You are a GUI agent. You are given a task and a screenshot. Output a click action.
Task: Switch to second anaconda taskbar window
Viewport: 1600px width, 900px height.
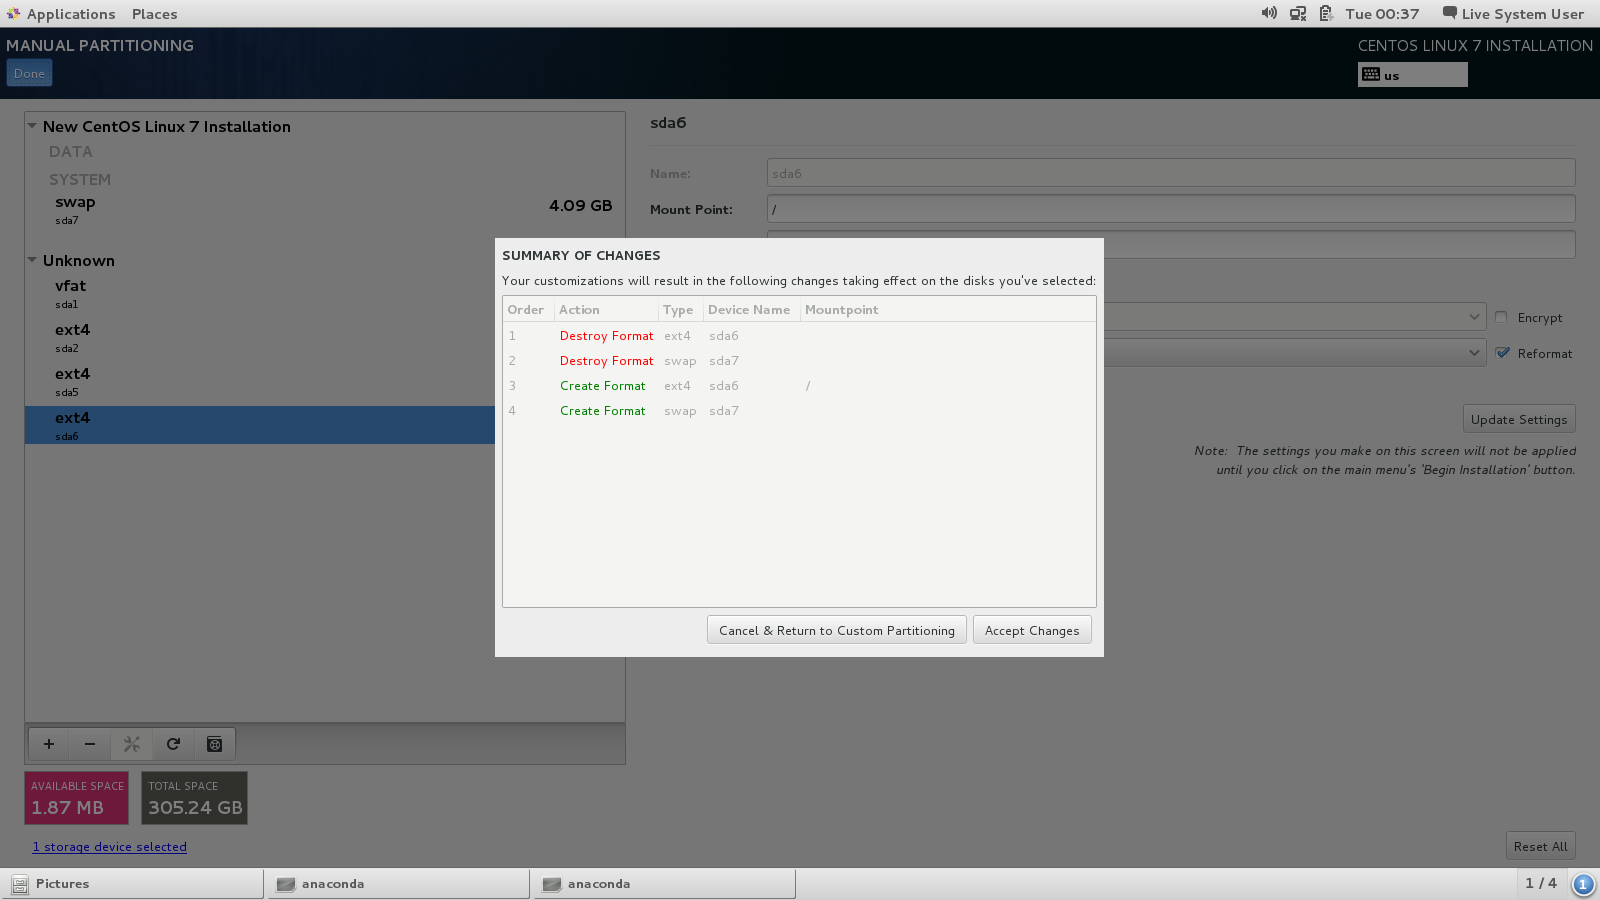tap(665, 884)
